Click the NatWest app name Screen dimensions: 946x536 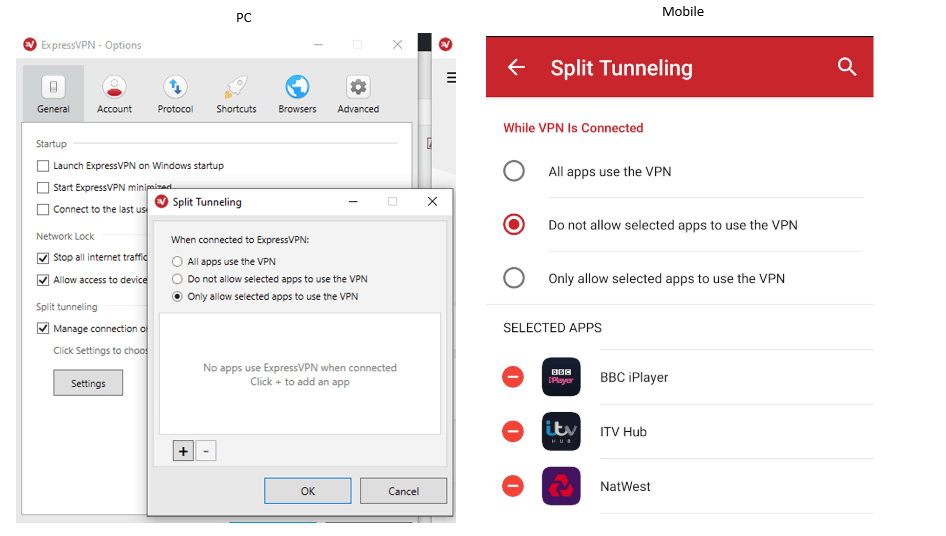click(x=625, y=487)
